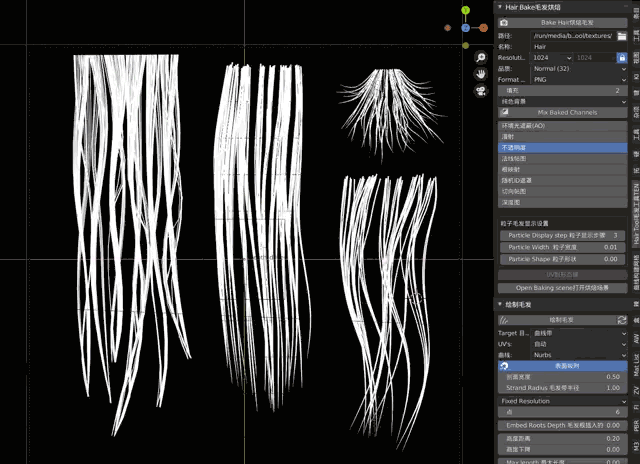The width and height of the screenshot is (640, 464).
Task: Open the Target 曲线带 dropdown
Action: (x=579, y=333)
